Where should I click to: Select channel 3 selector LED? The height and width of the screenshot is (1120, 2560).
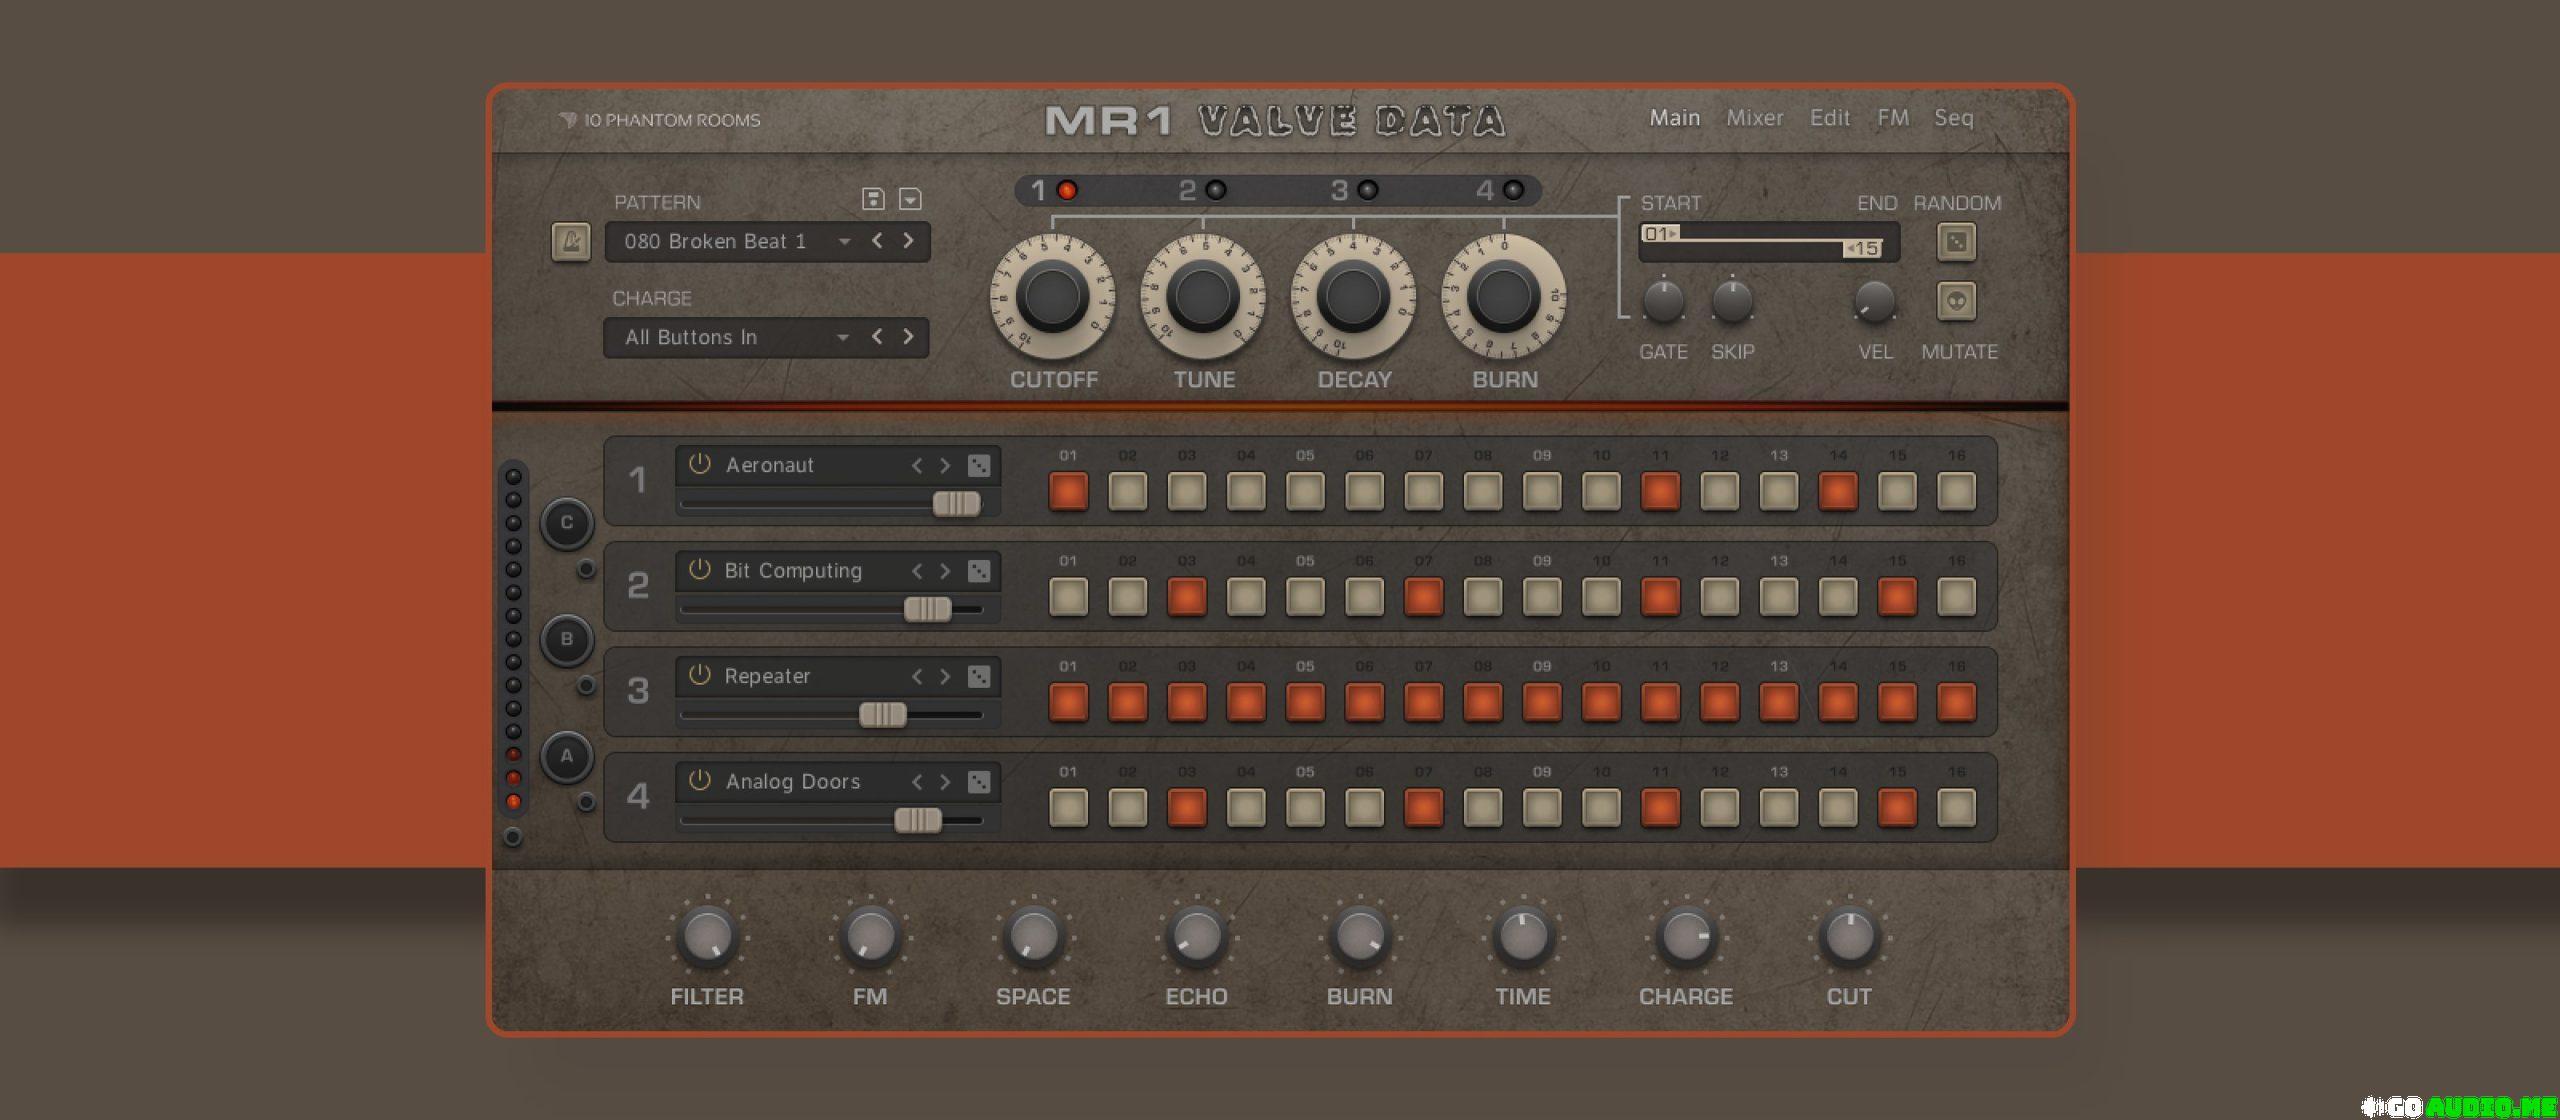coord(1367,190)
